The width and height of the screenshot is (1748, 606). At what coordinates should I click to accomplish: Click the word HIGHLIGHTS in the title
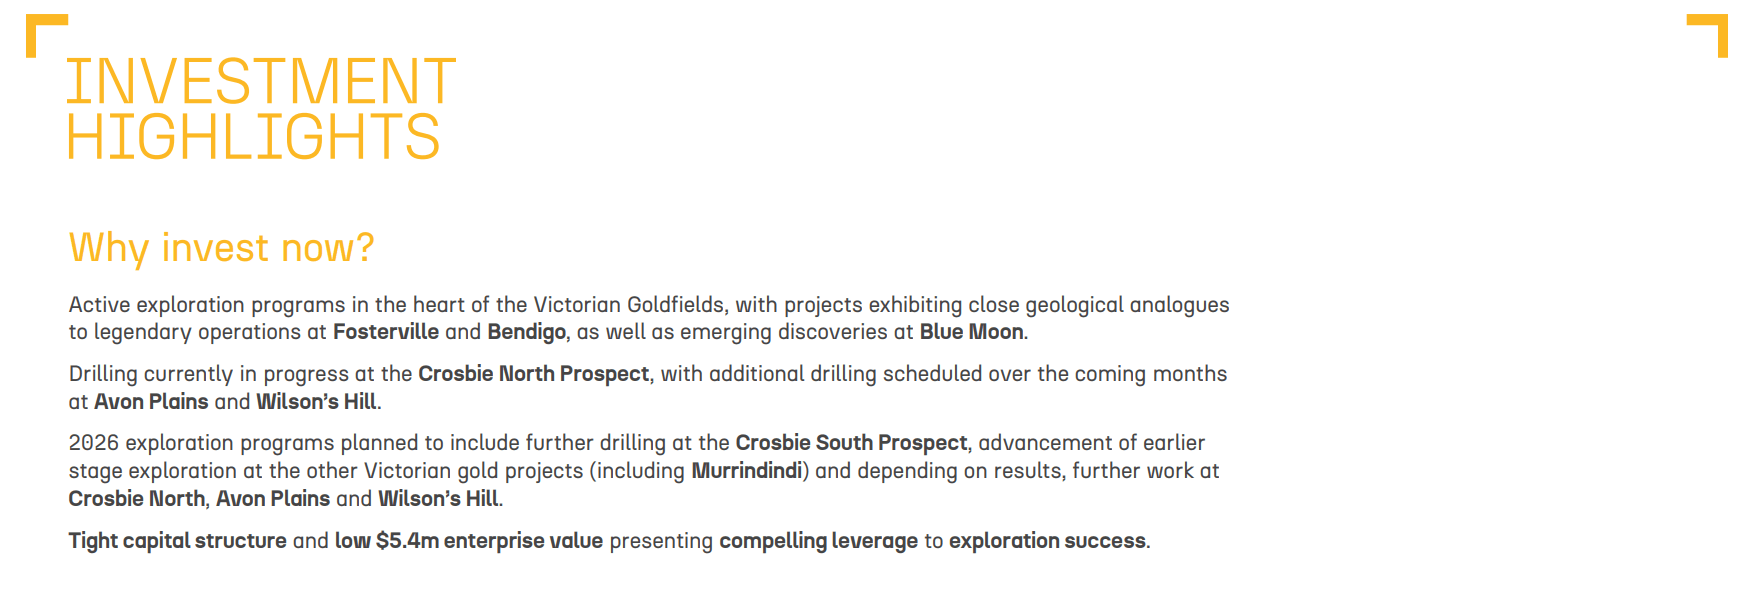[x=253, y=137]
